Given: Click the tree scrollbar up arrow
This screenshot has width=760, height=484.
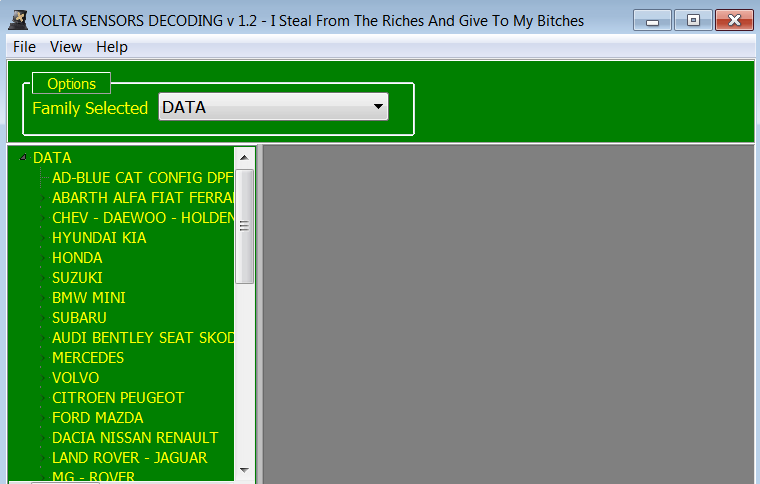Looking at the screenshot, I should click(244, 157).
